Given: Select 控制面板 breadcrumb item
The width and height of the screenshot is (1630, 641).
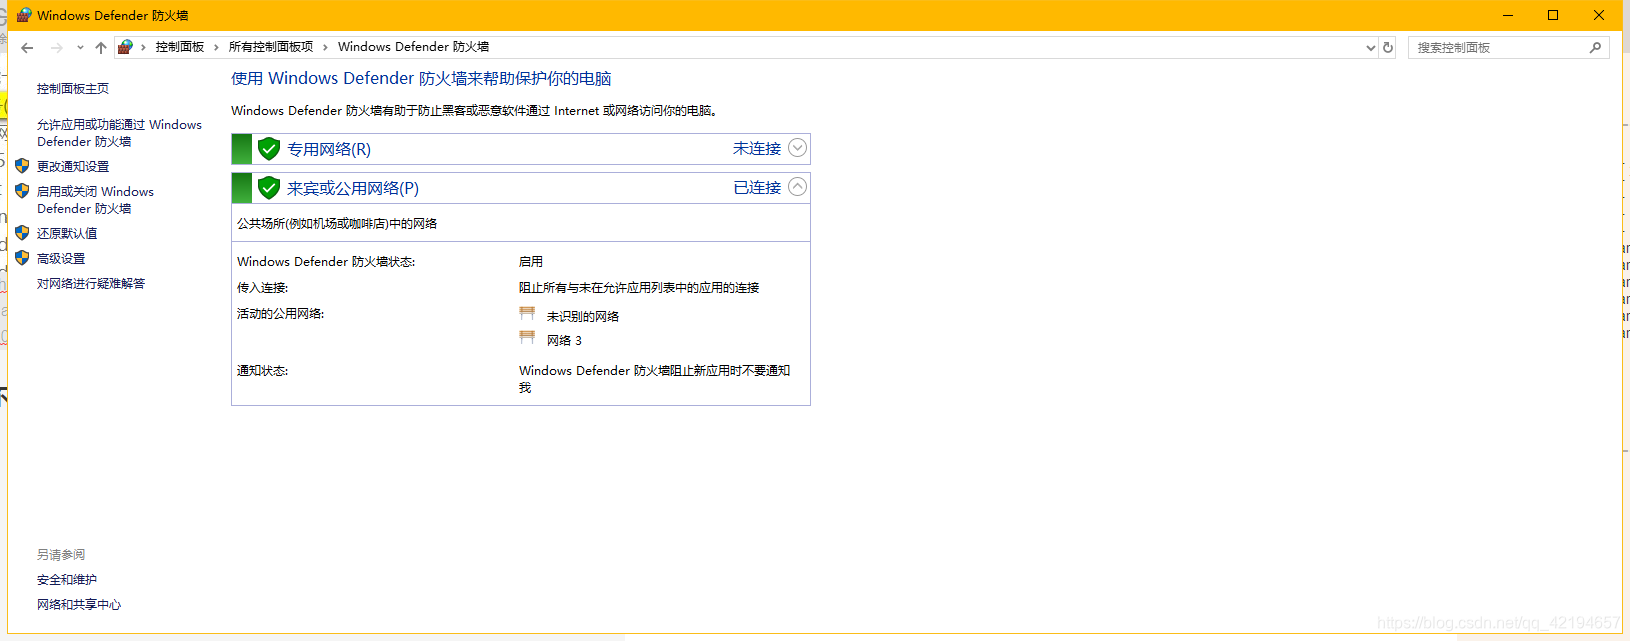Looking at the screenshot, I should click(x=180, y=47).
